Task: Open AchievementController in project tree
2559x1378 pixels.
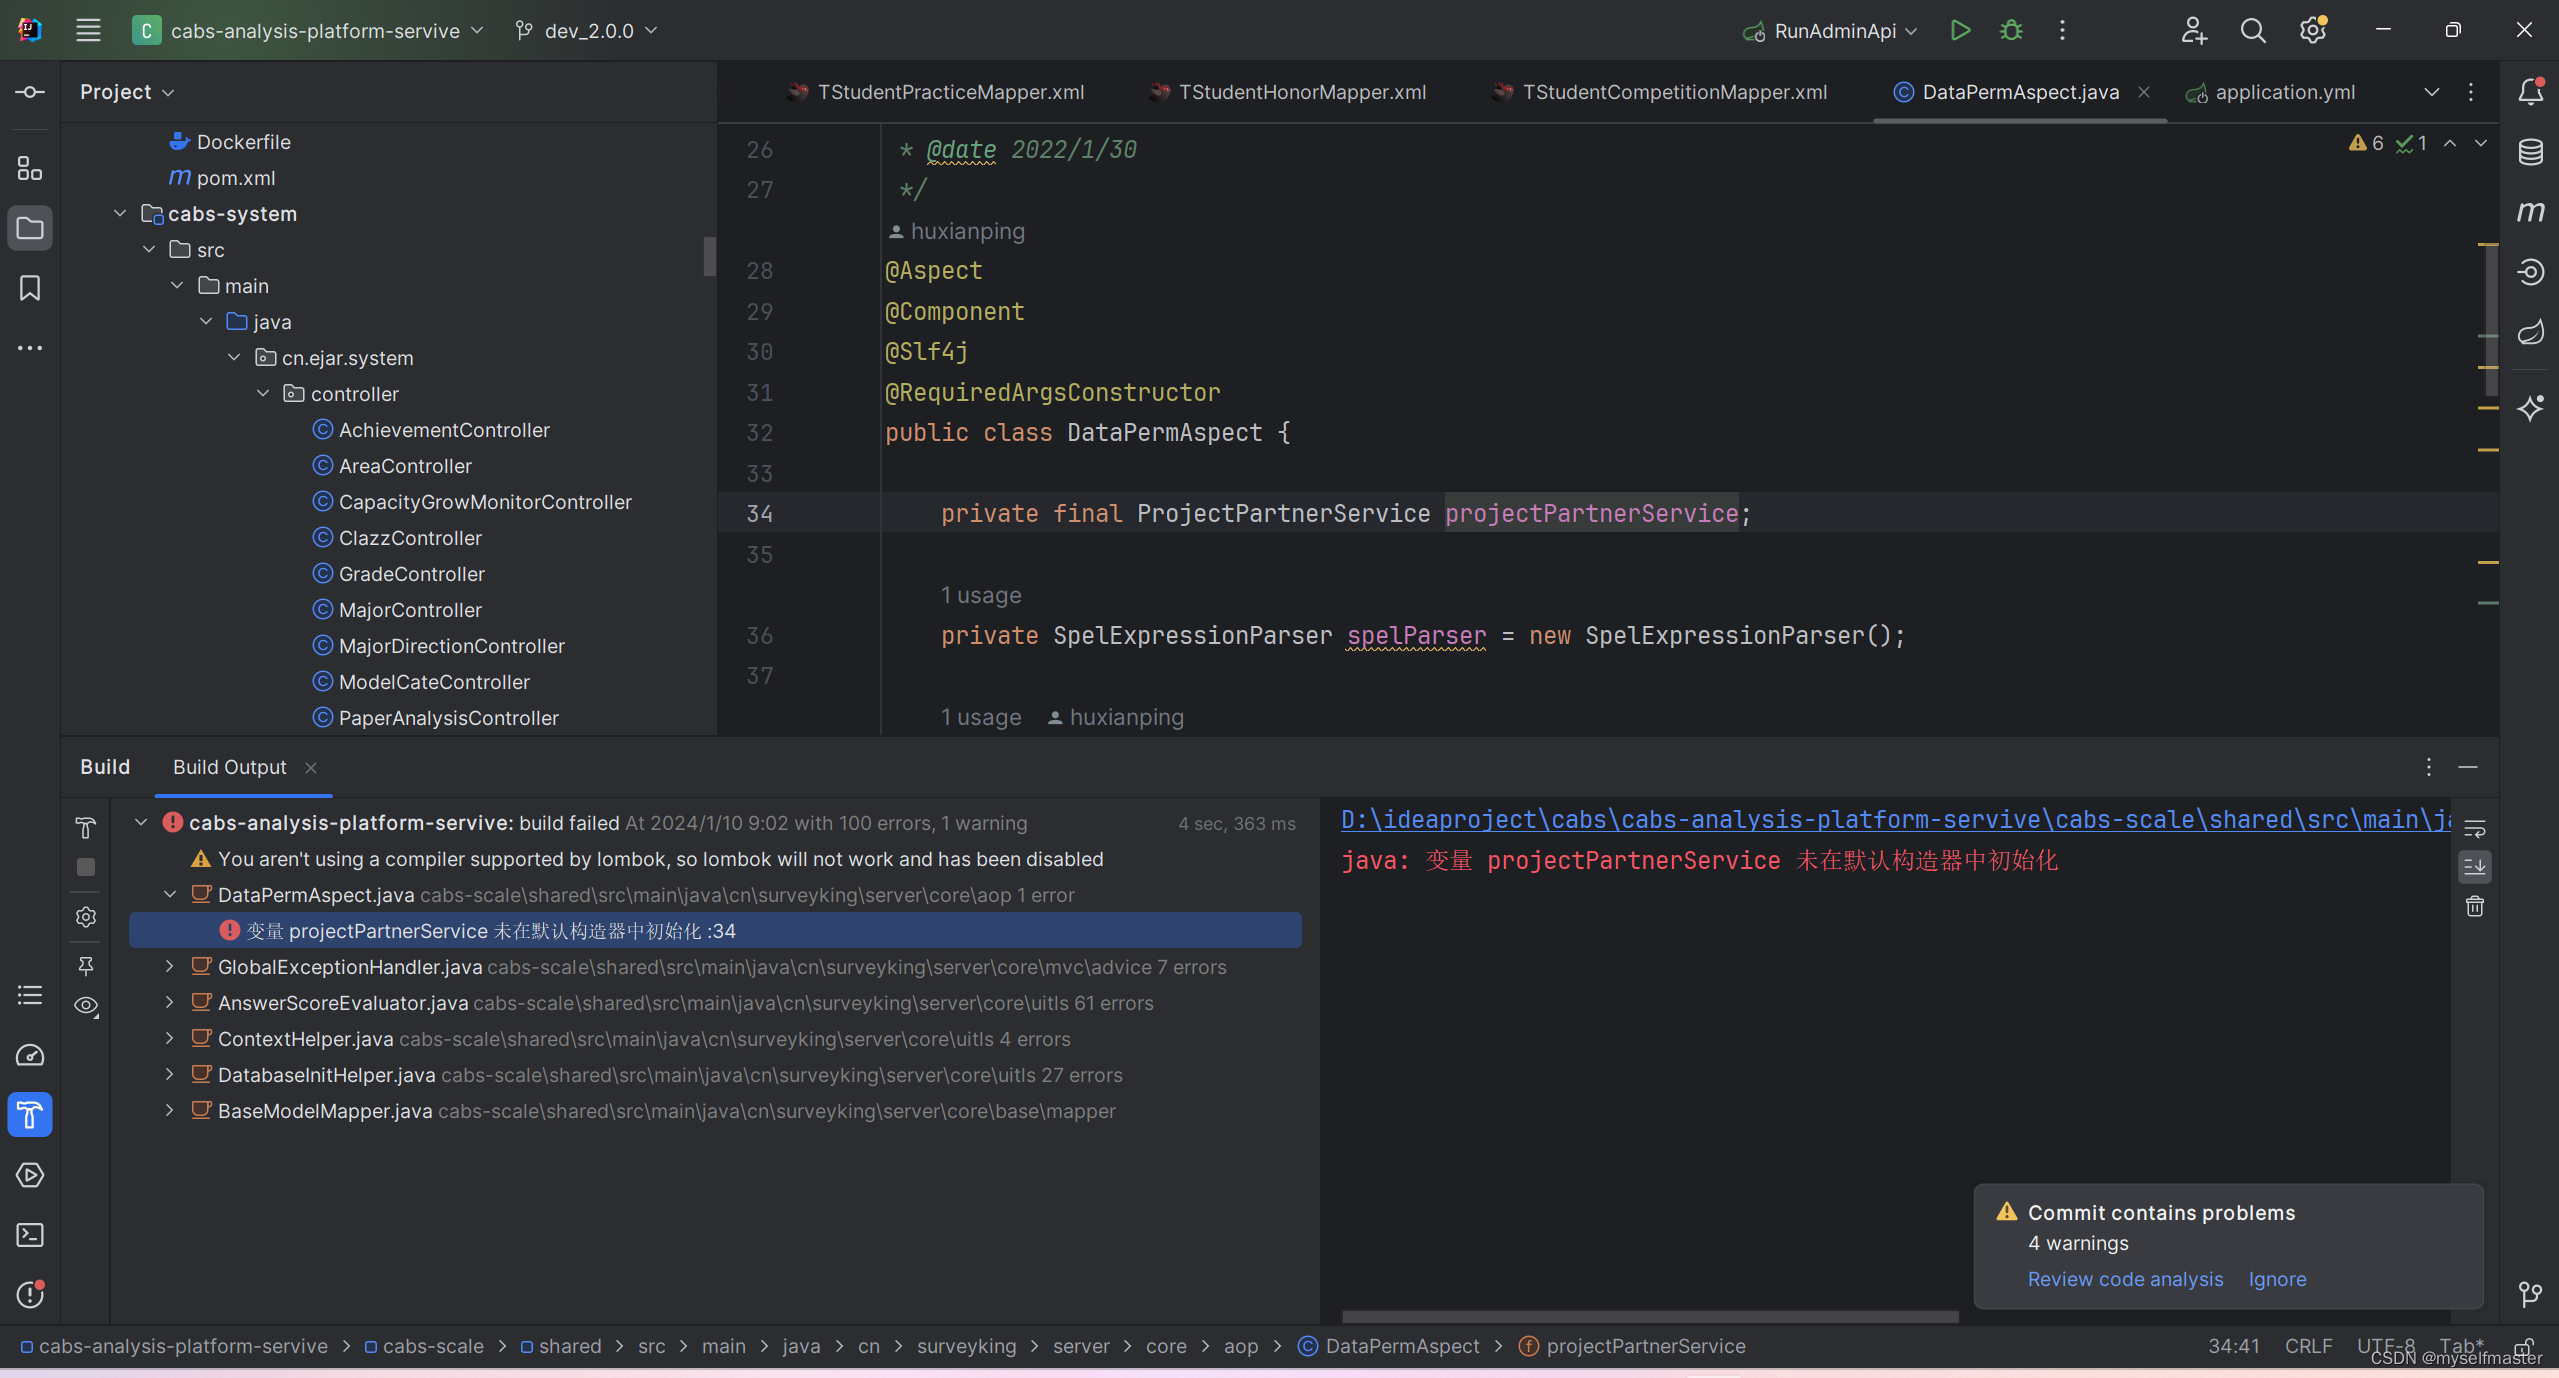Action: click(x=430, y=430)
